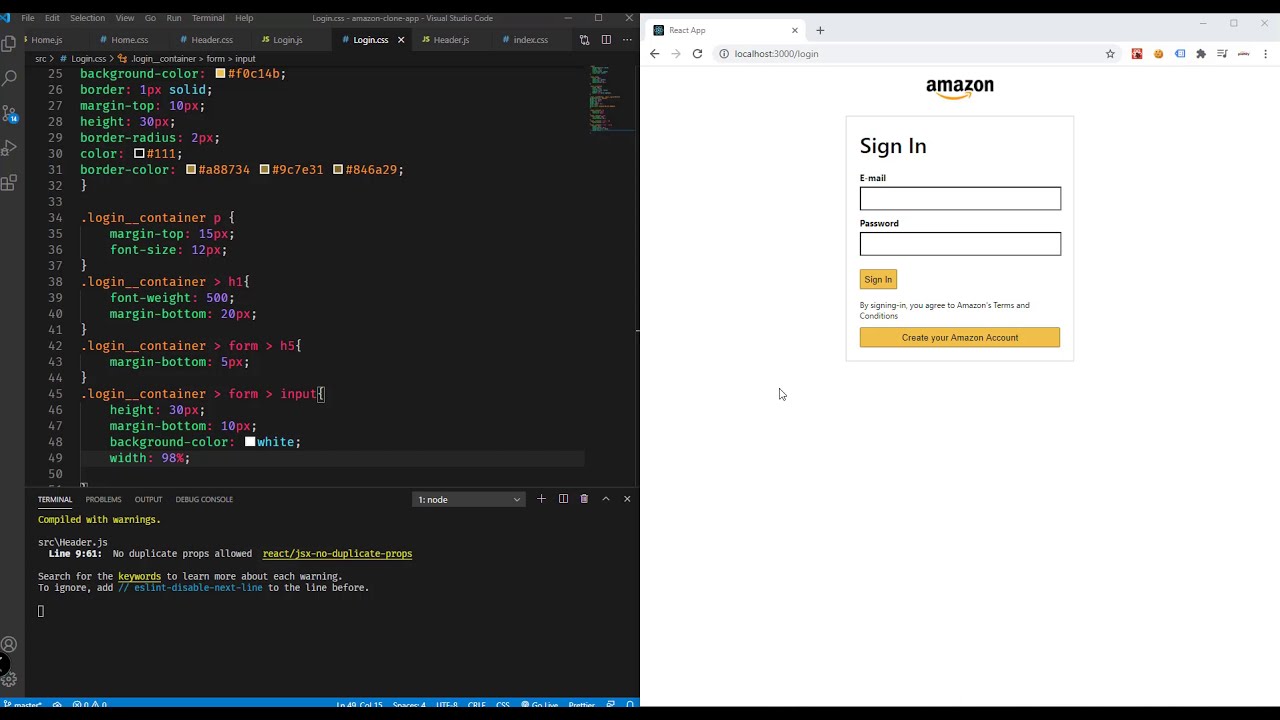Image resolution: width=1280 pixels, height=720 pixels.
Task: Close the React App browser tab
Action: (x=795, y=30)
